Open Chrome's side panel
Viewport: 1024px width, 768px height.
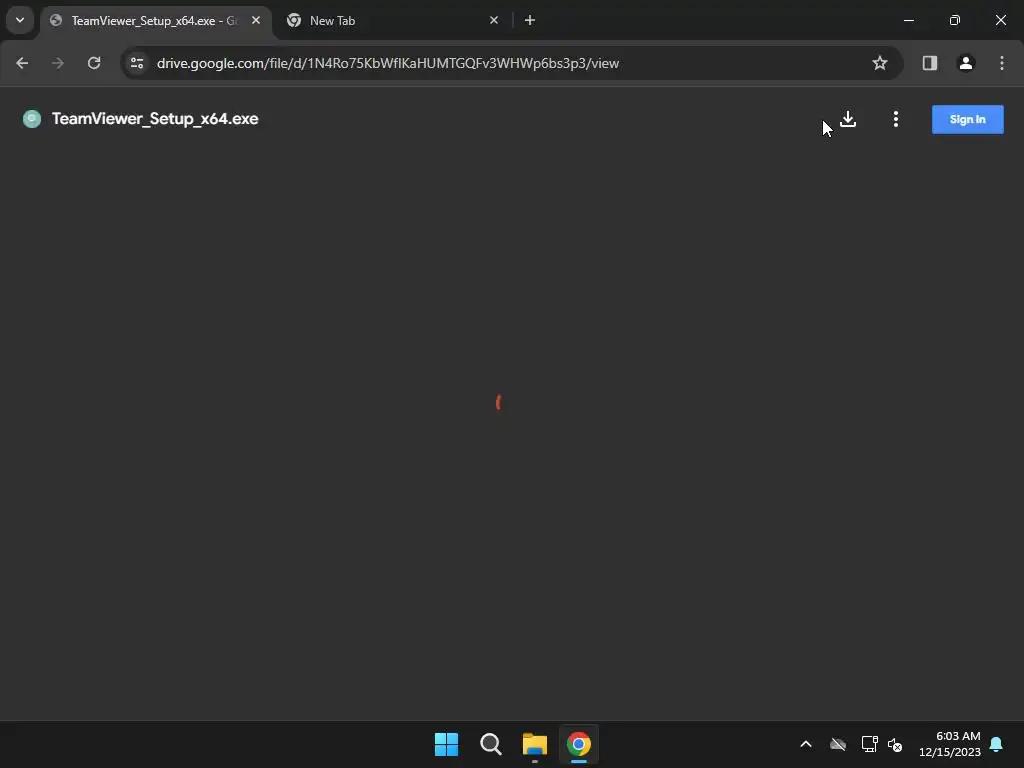930,63
